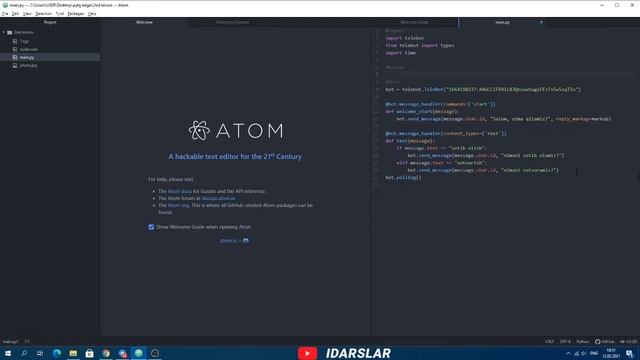
Task: Open volume control in system tray
Action: pyautogui.click(x=584, y=353)
